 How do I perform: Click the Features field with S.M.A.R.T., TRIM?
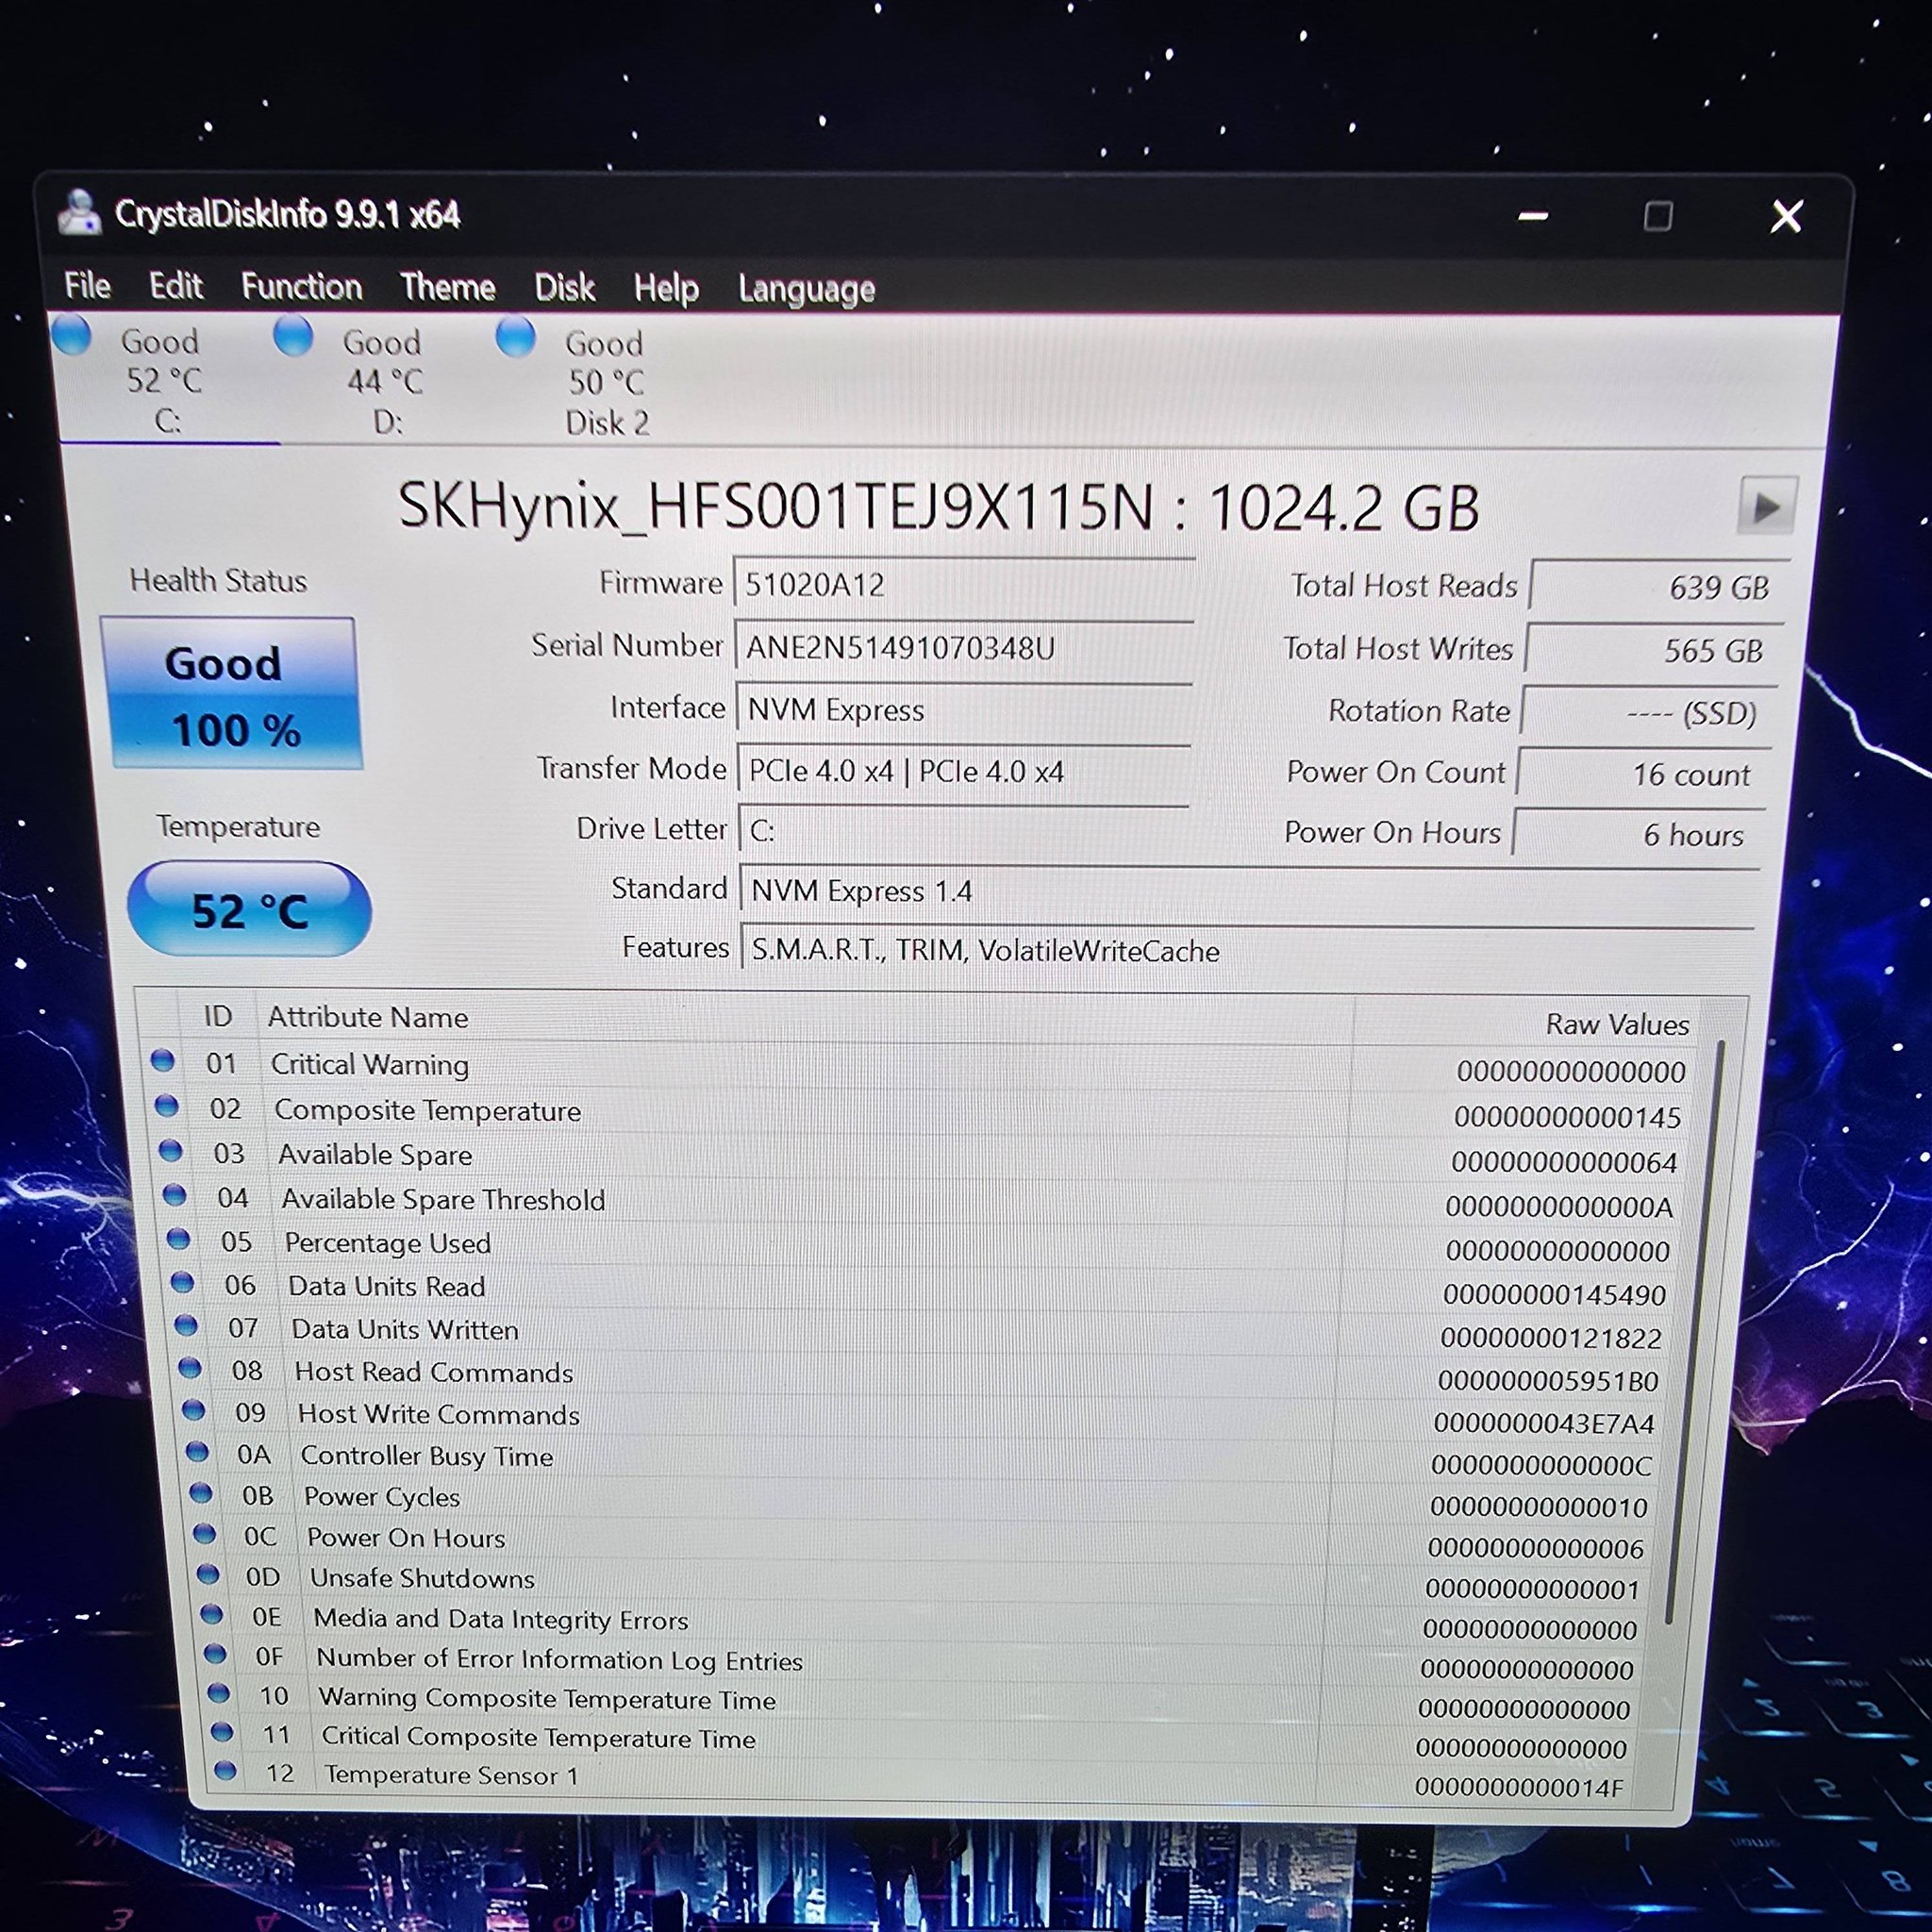1247,950
